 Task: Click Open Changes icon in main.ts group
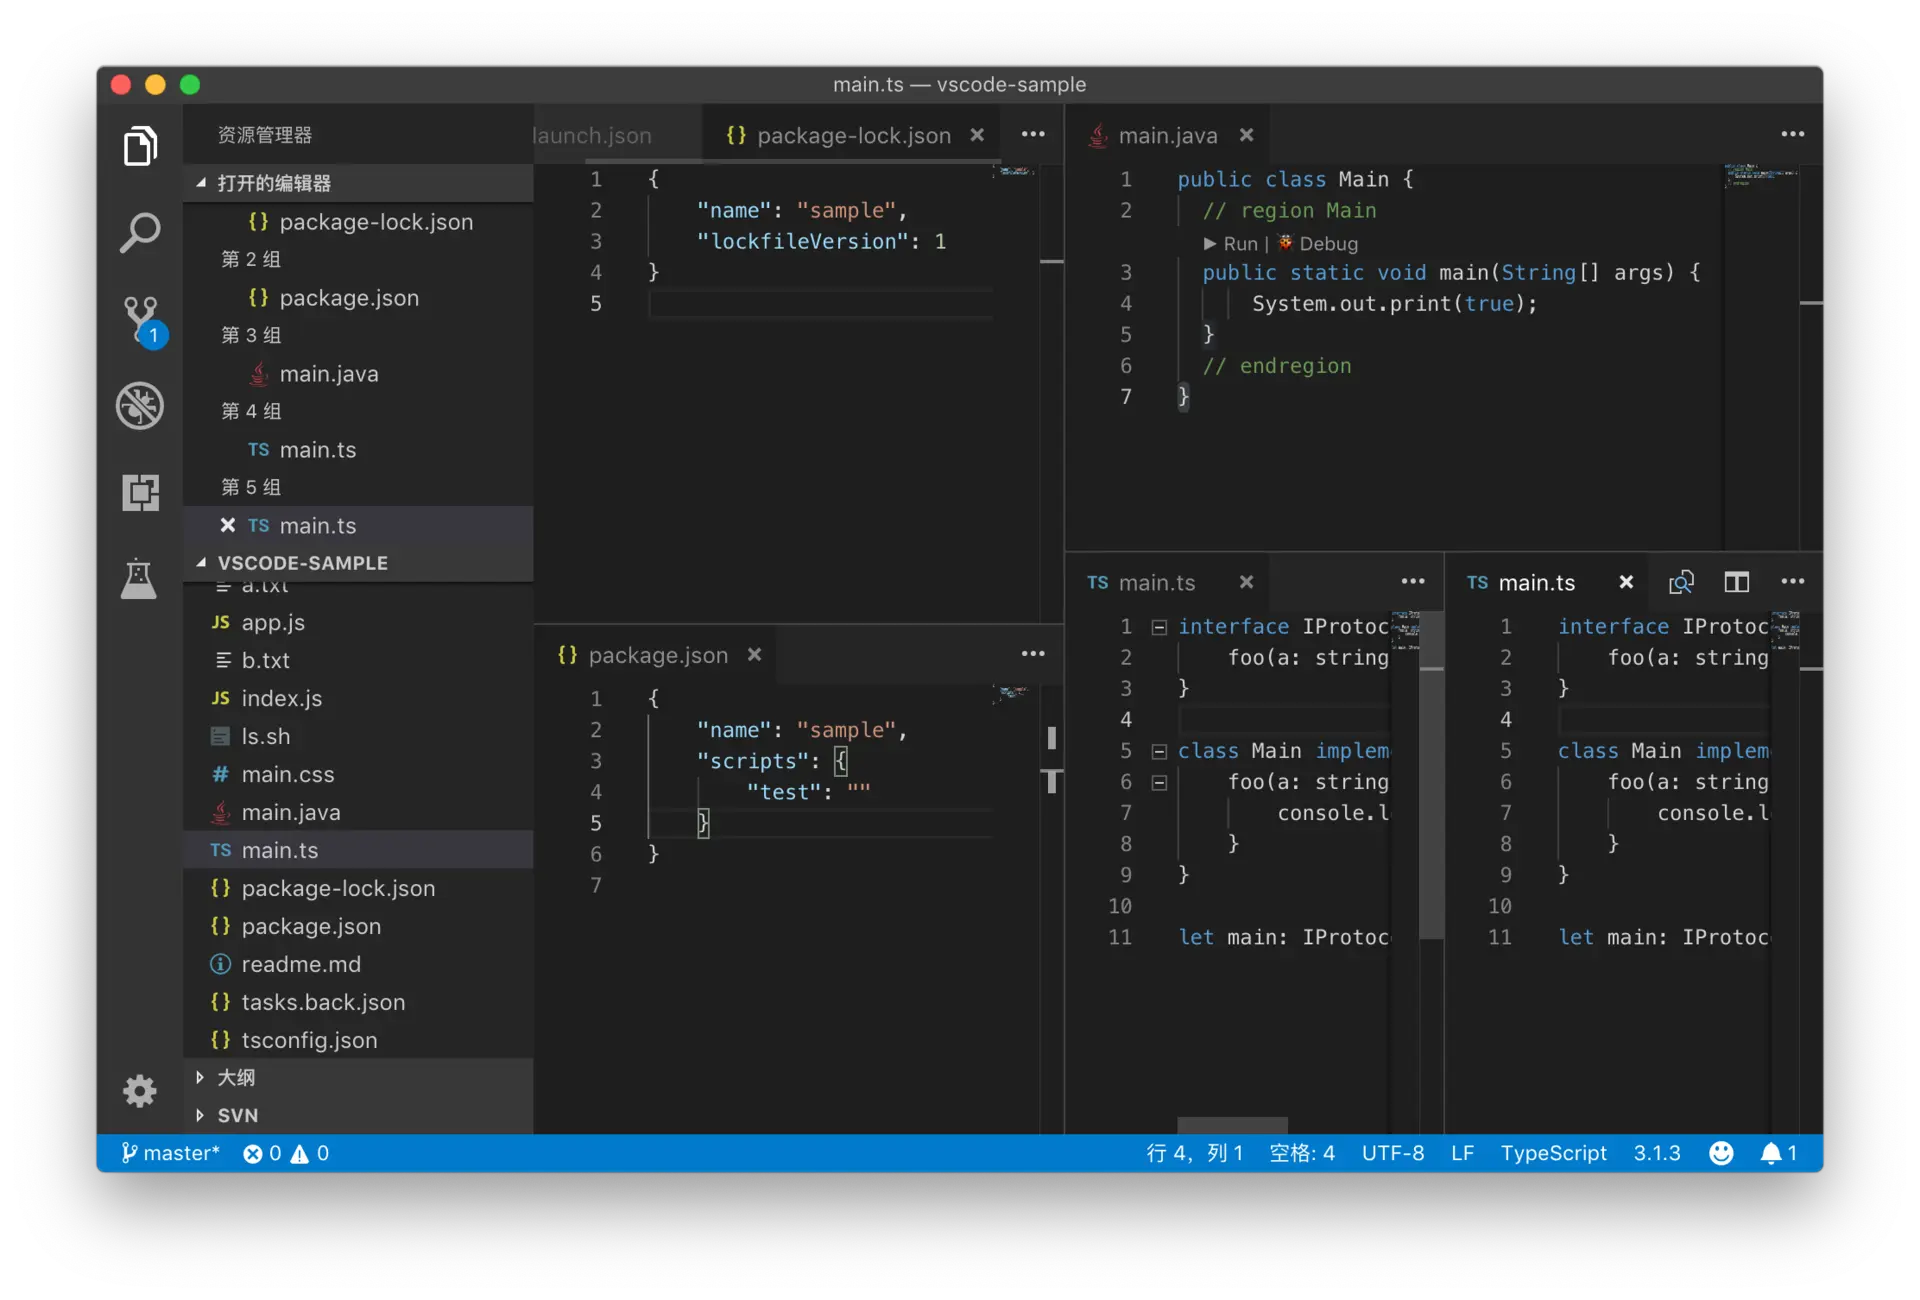(x=1681, y=582)
